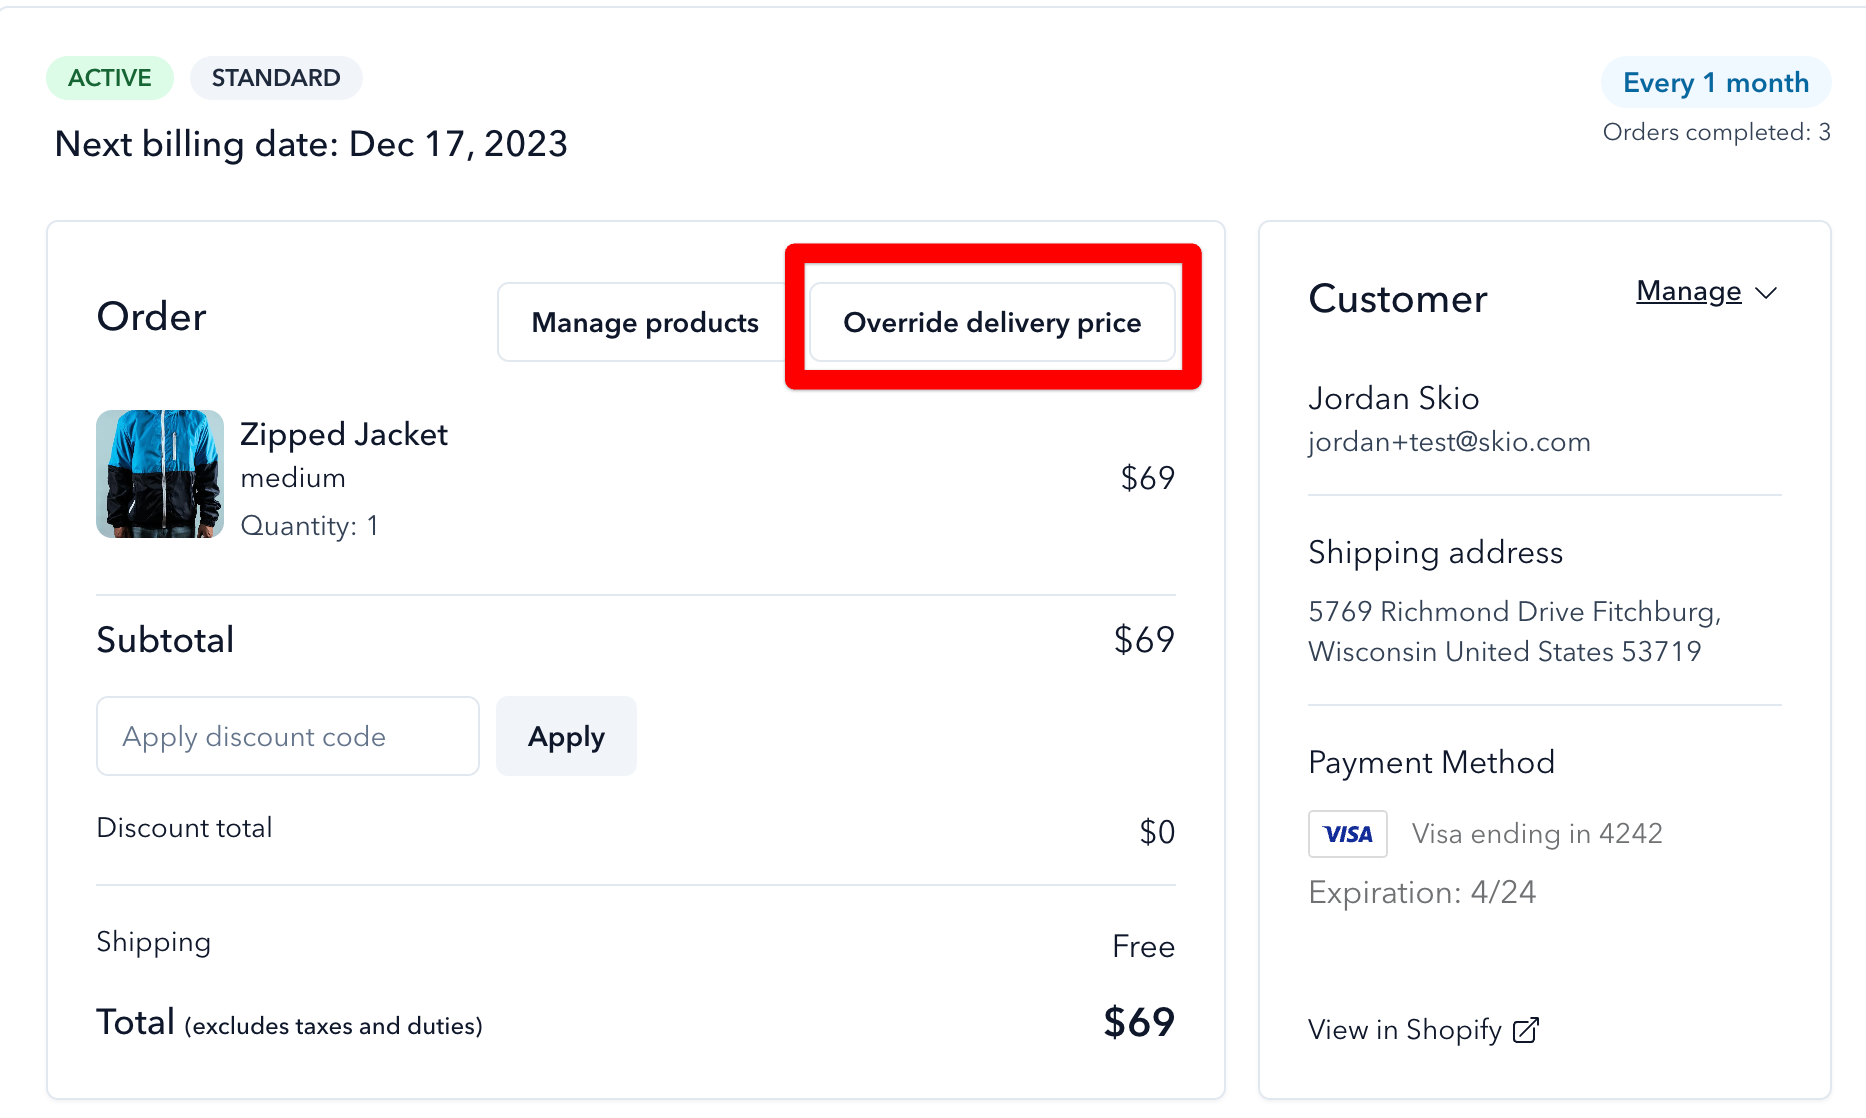Click the Every 1 month frequency badge
Image resolution: width=1866 pixels, height=1118 pixels.
[1716, 82]
